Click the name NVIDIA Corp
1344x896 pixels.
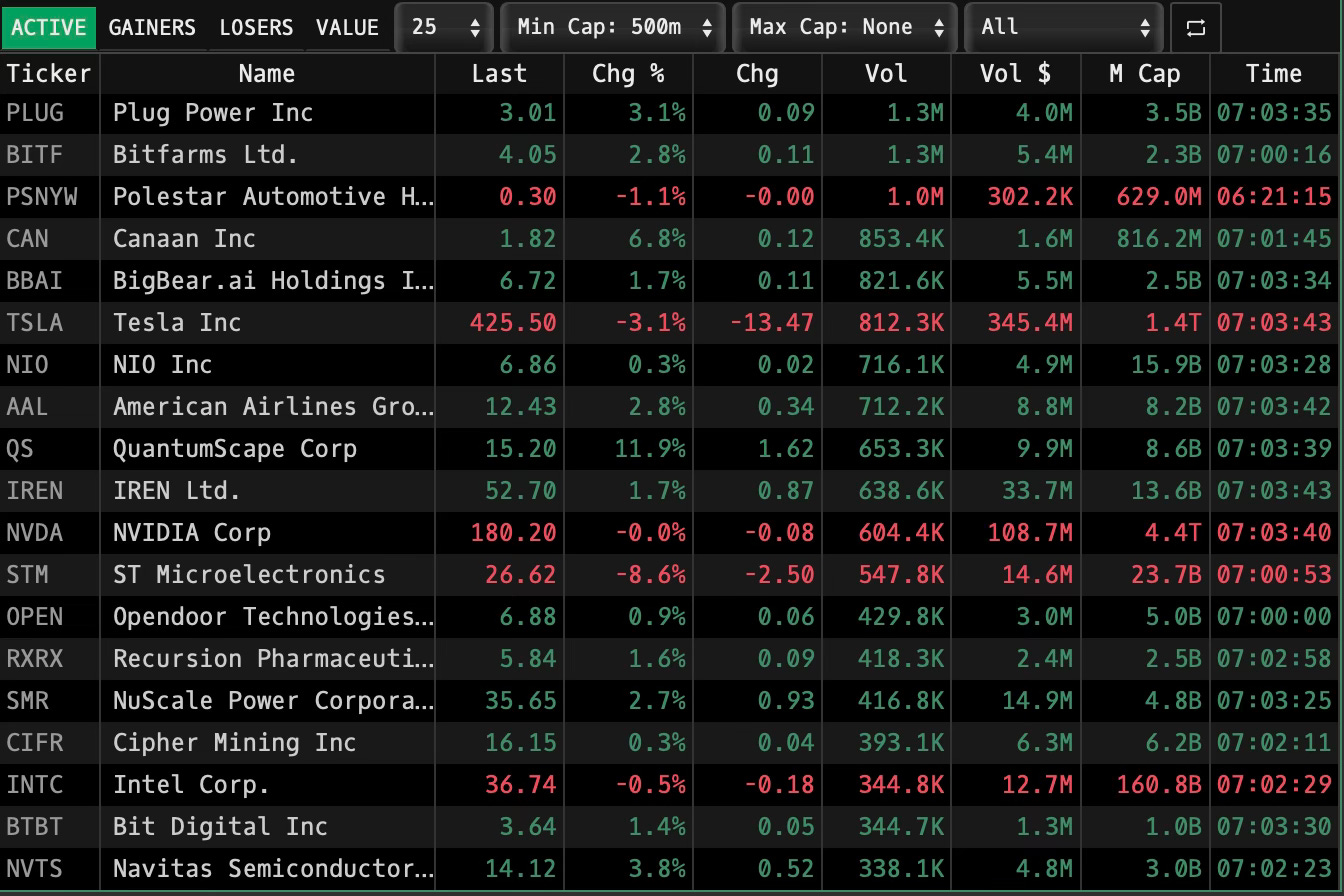192,533
